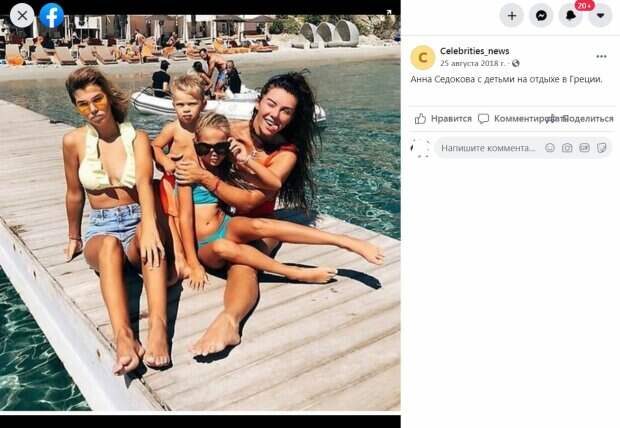Click Комментировать to comment
Image resolution: width=620 pixels, height=428 pixels.
[518, 118]
